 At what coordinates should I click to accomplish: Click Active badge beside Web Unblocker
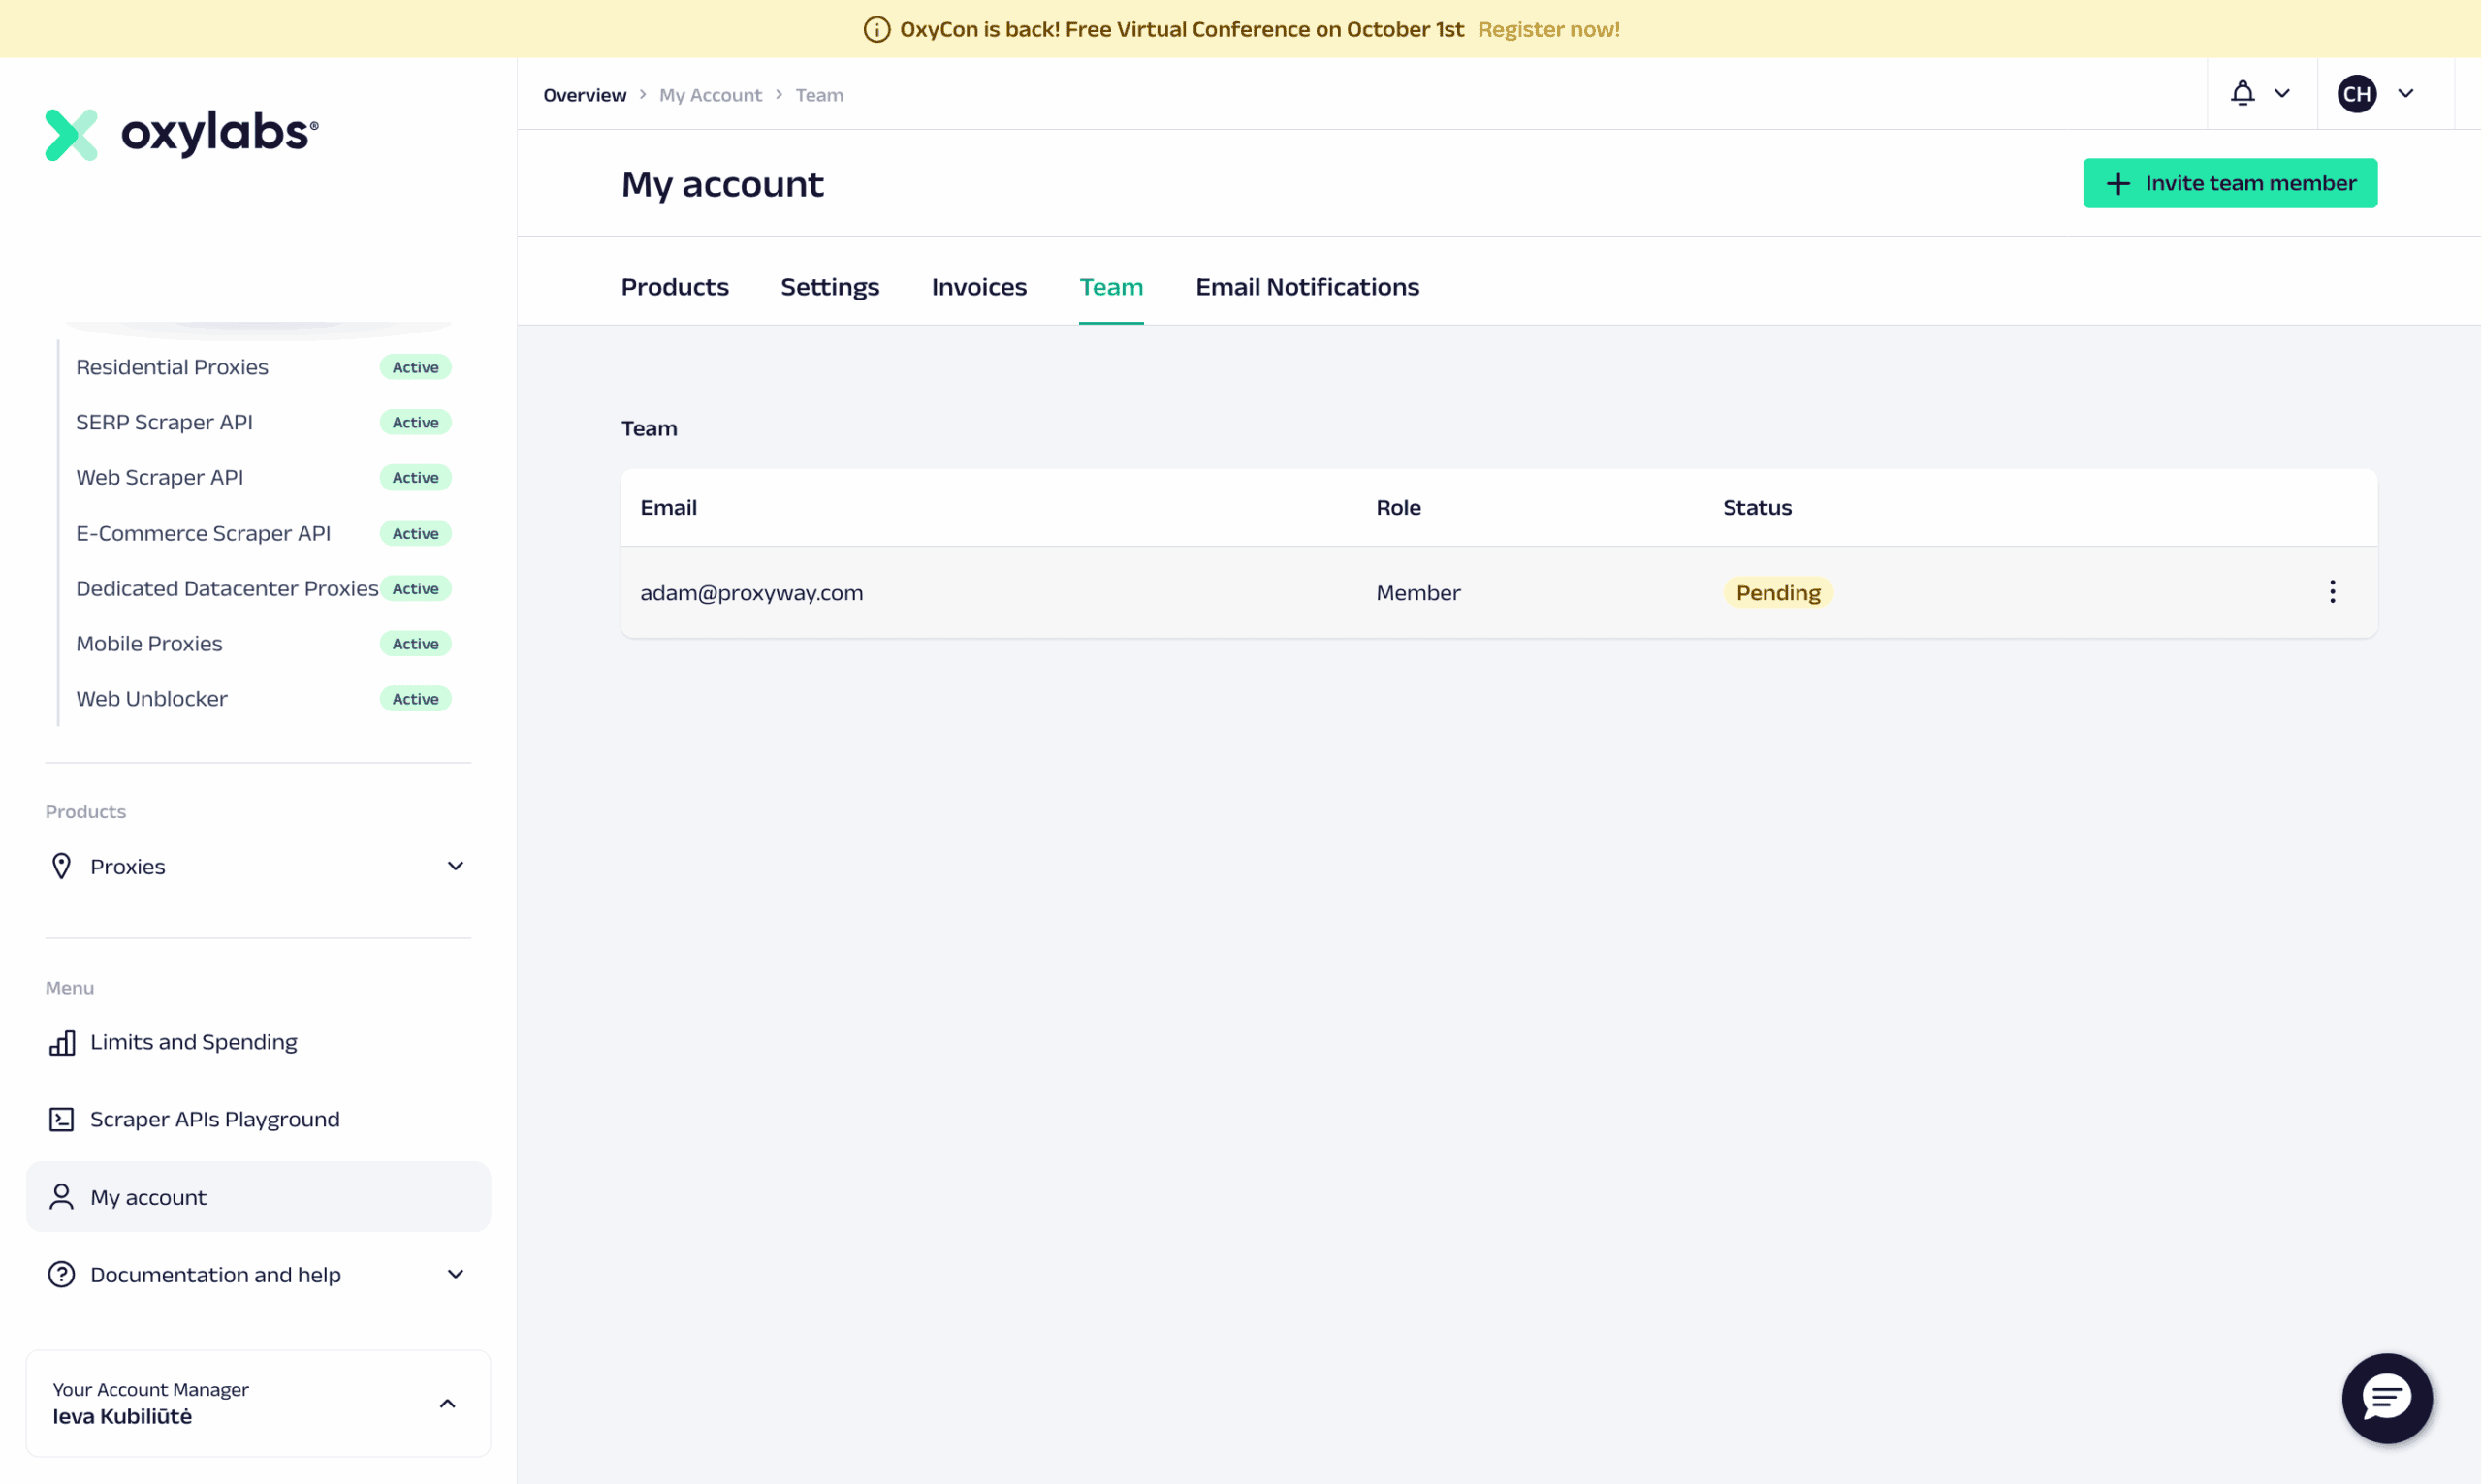coord(415,699)
